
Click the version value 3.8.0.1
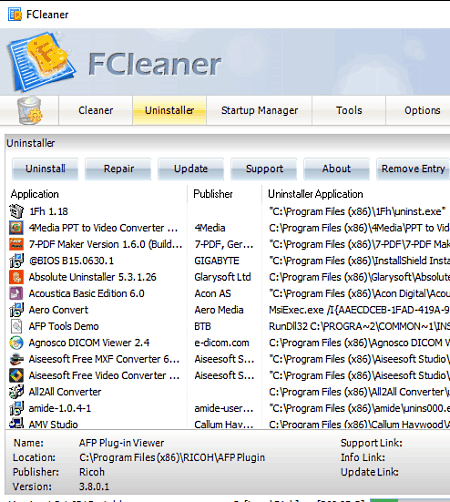[94, 487]
